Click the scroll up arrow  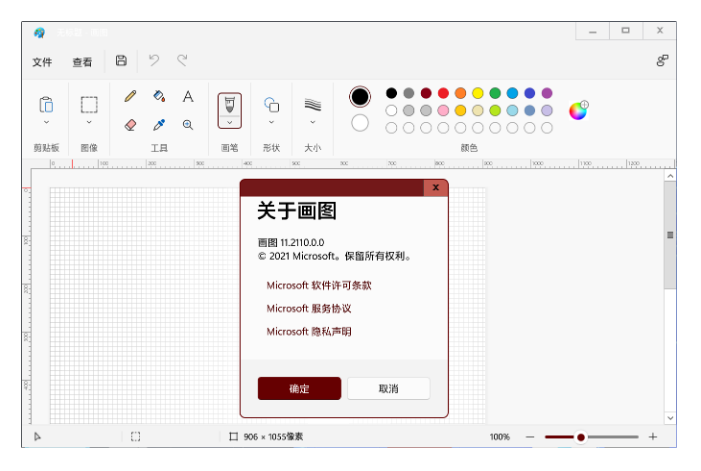tap(670, 176)
